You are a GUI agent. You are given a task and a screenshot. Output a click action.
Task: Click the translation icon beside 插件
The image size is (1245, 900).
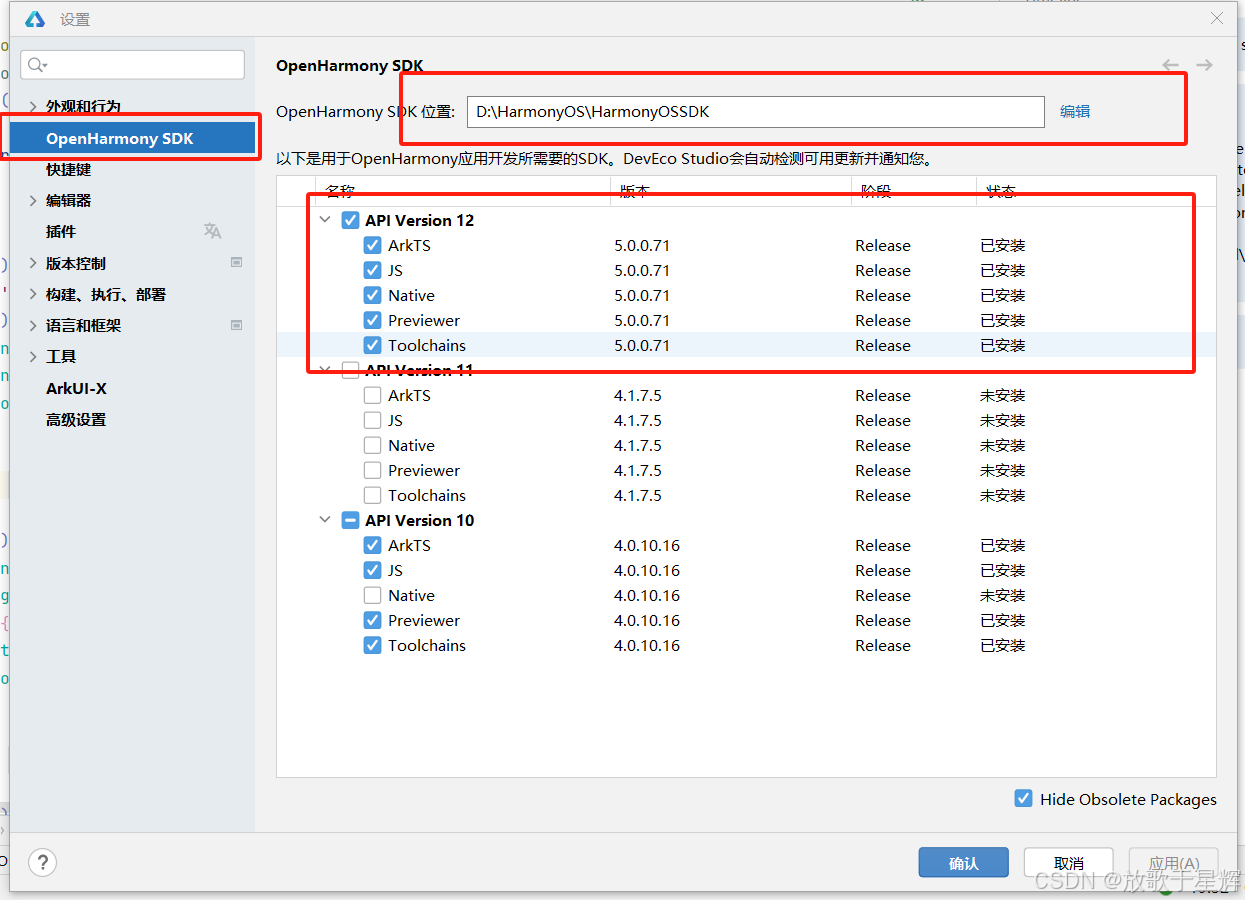point(212,231)
